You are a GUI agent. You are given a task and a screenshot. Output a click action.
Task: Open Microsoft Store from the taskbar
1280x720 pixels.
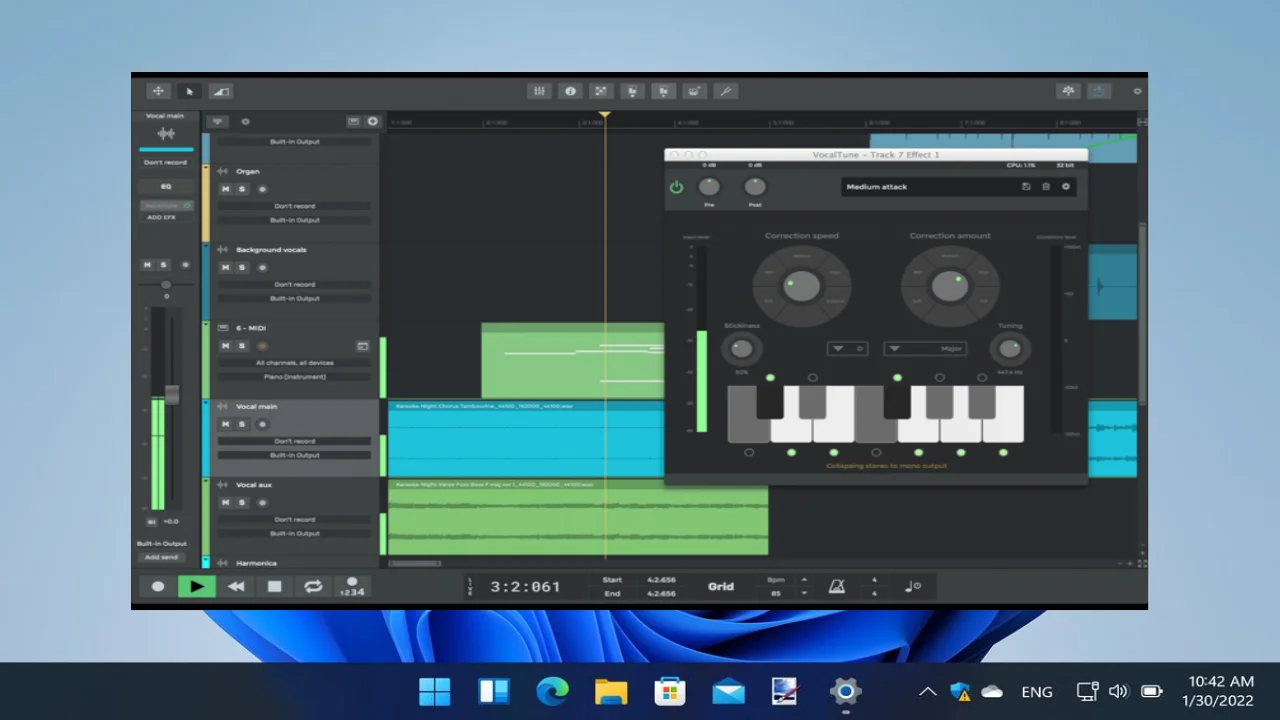pyautogui.click(x=669, y=691)
